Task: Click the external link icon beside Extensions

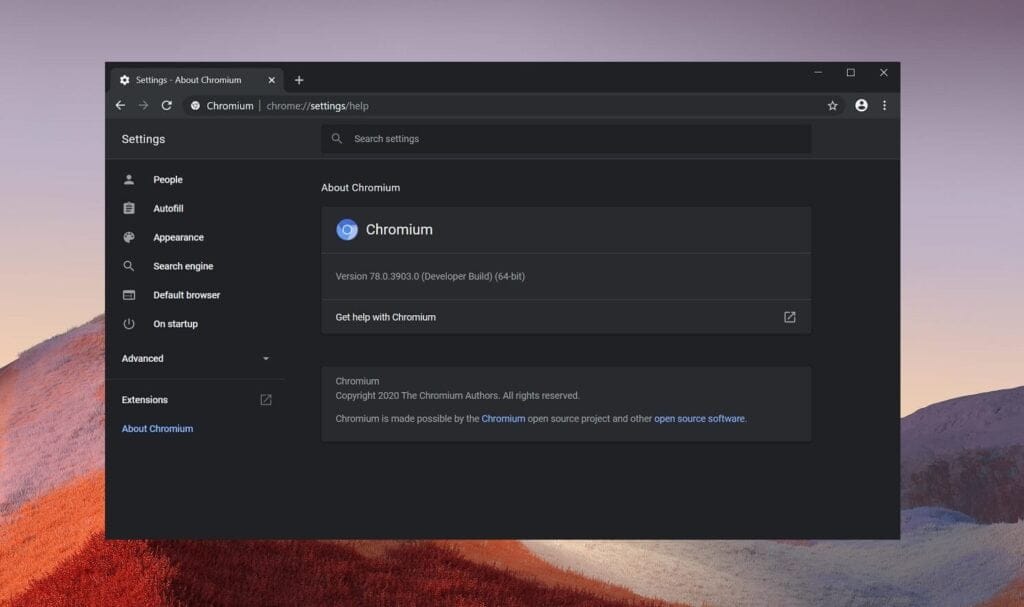Action: (266, 400)
